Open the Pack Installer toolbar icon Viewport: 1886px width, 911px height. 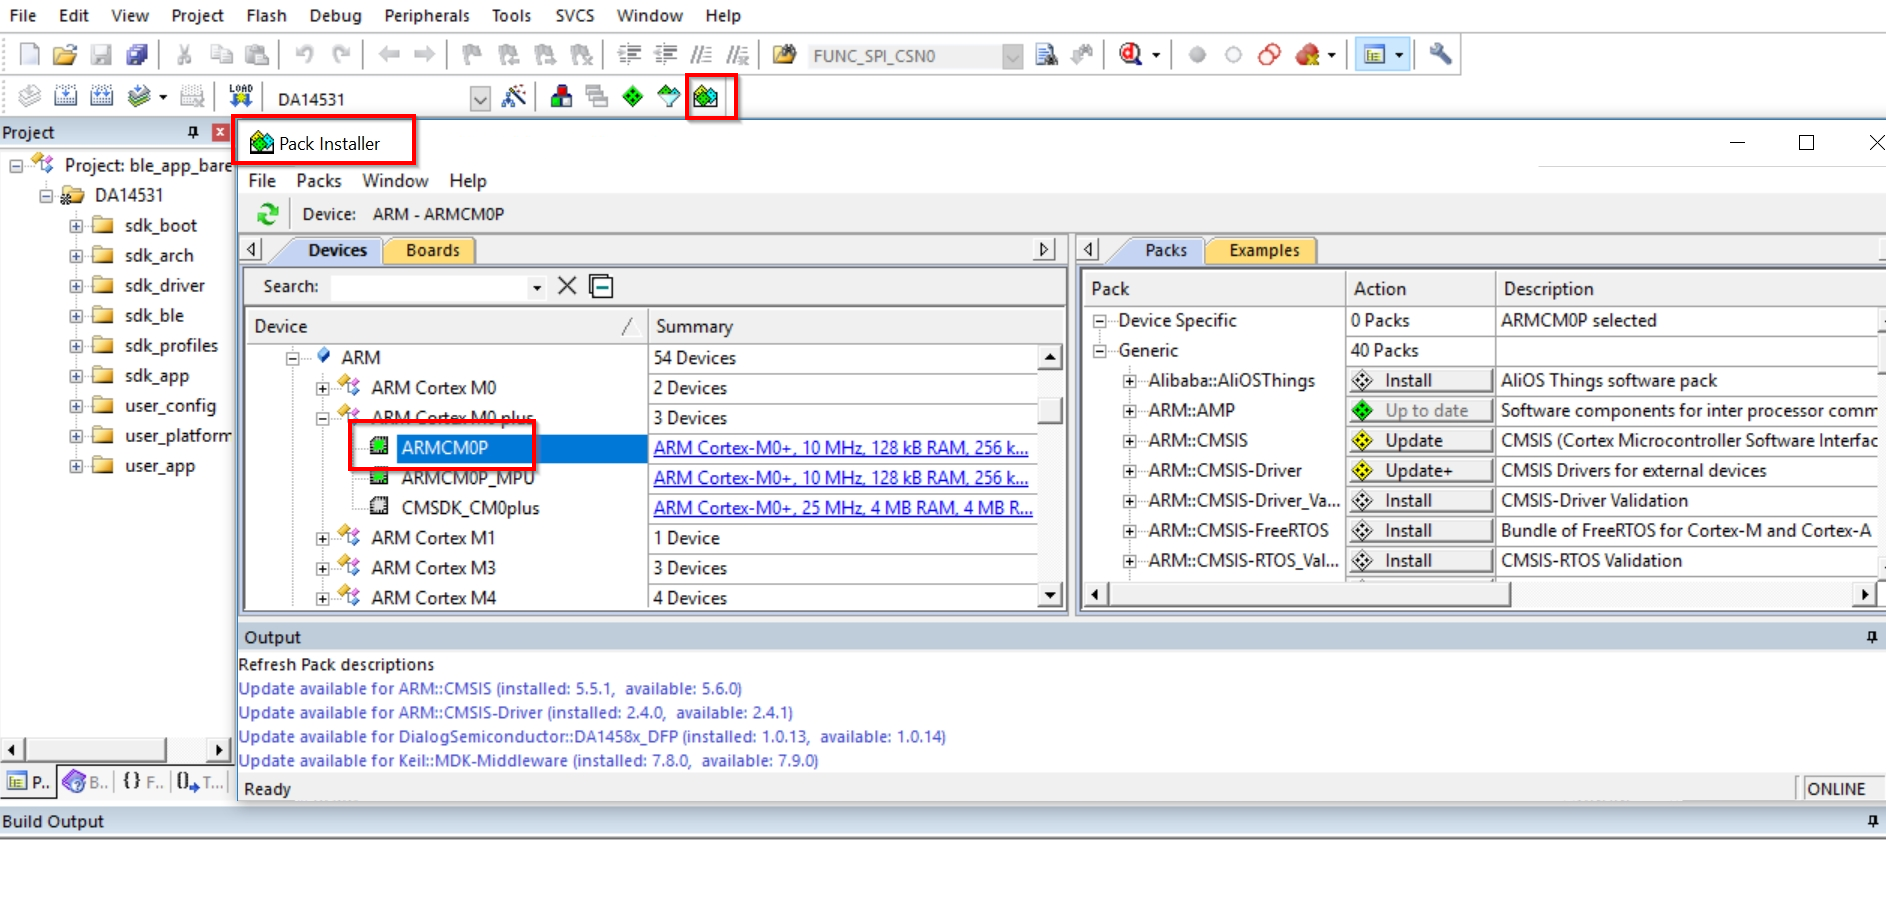click(706, 97)
